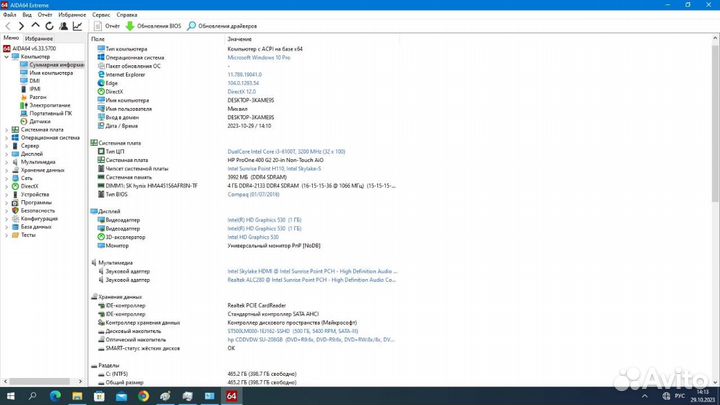Open the Отчёт menu in menu bar
This screenshot has height=405, width=720.
[x=45, y=15]
